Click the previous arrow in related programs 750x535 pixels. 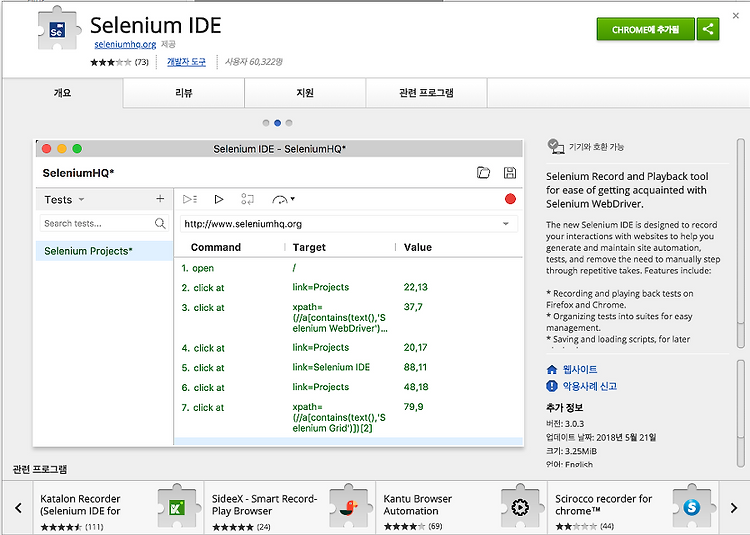(18, 508)
